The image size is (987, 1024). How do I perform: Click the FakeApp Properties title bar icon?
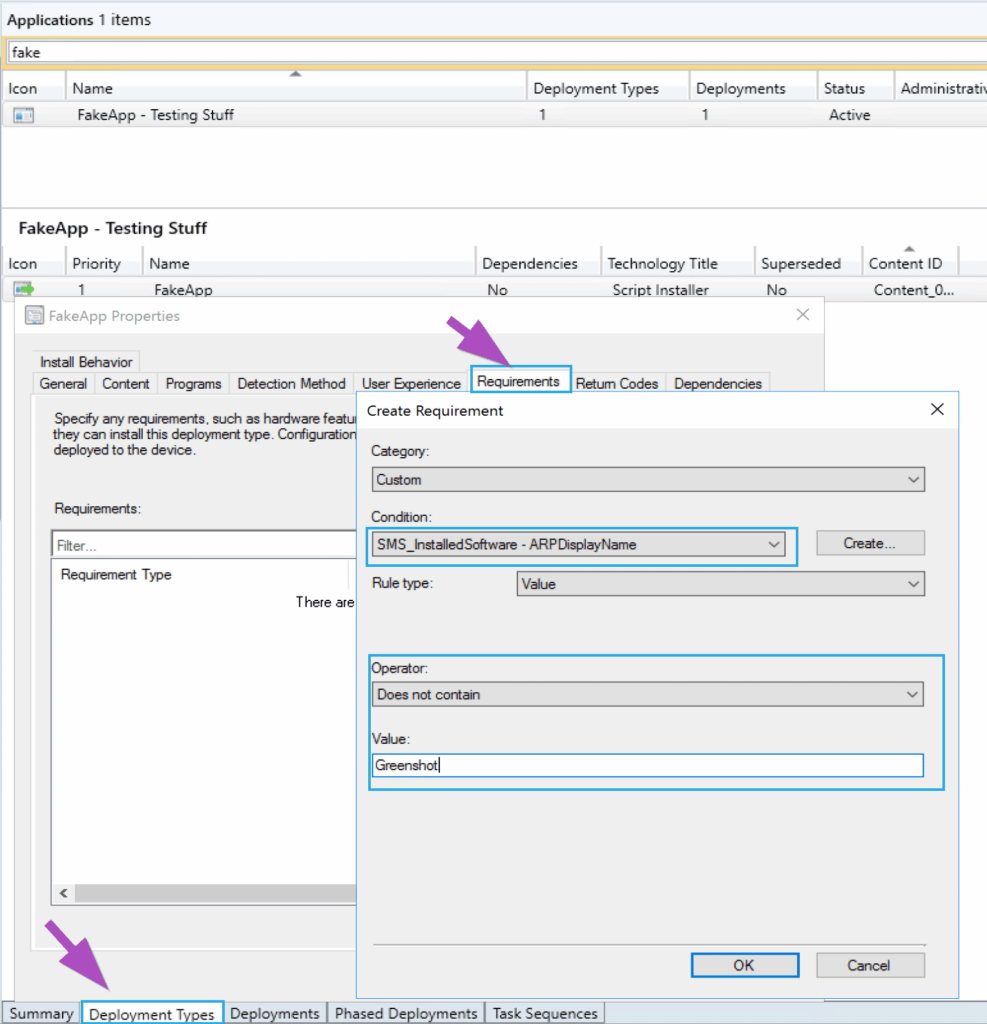pos(34,315)
